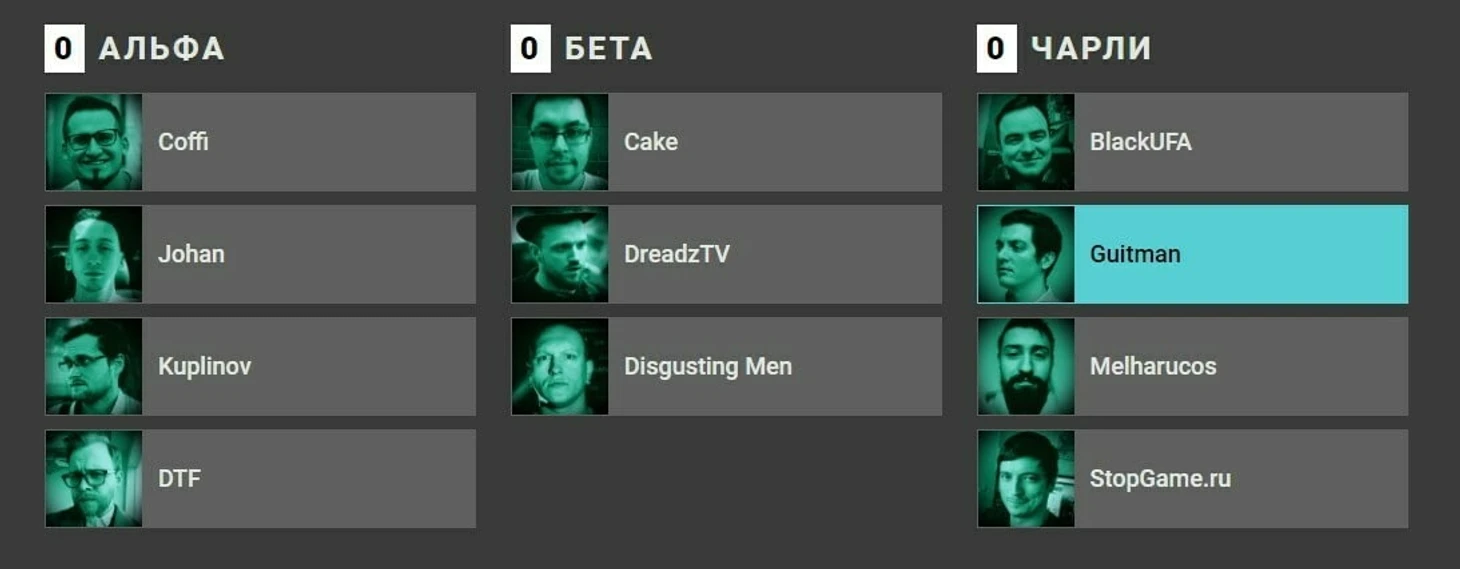Viewport: 1460px width, 569px height.
Task: Choose DreadzTV in Бета team
Action: click(677, 254)
